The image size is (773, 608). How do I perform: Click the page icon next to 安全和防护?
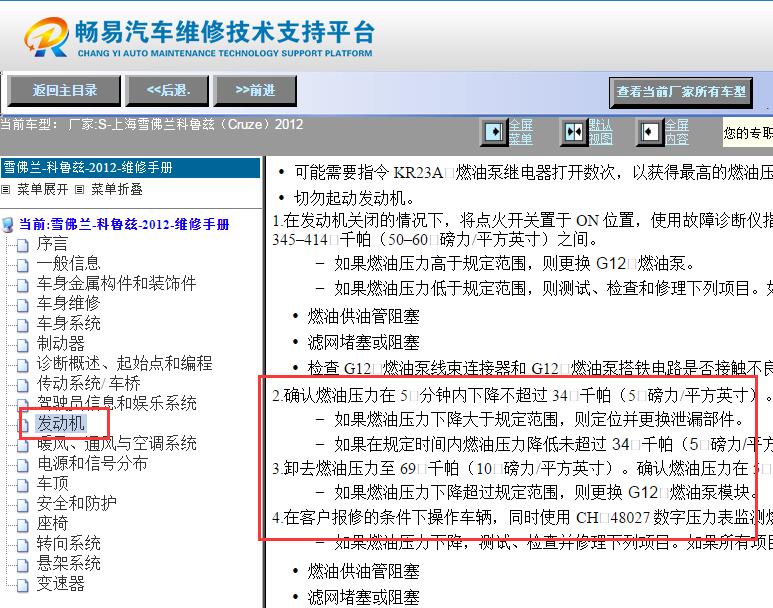(x=23, y=505)
